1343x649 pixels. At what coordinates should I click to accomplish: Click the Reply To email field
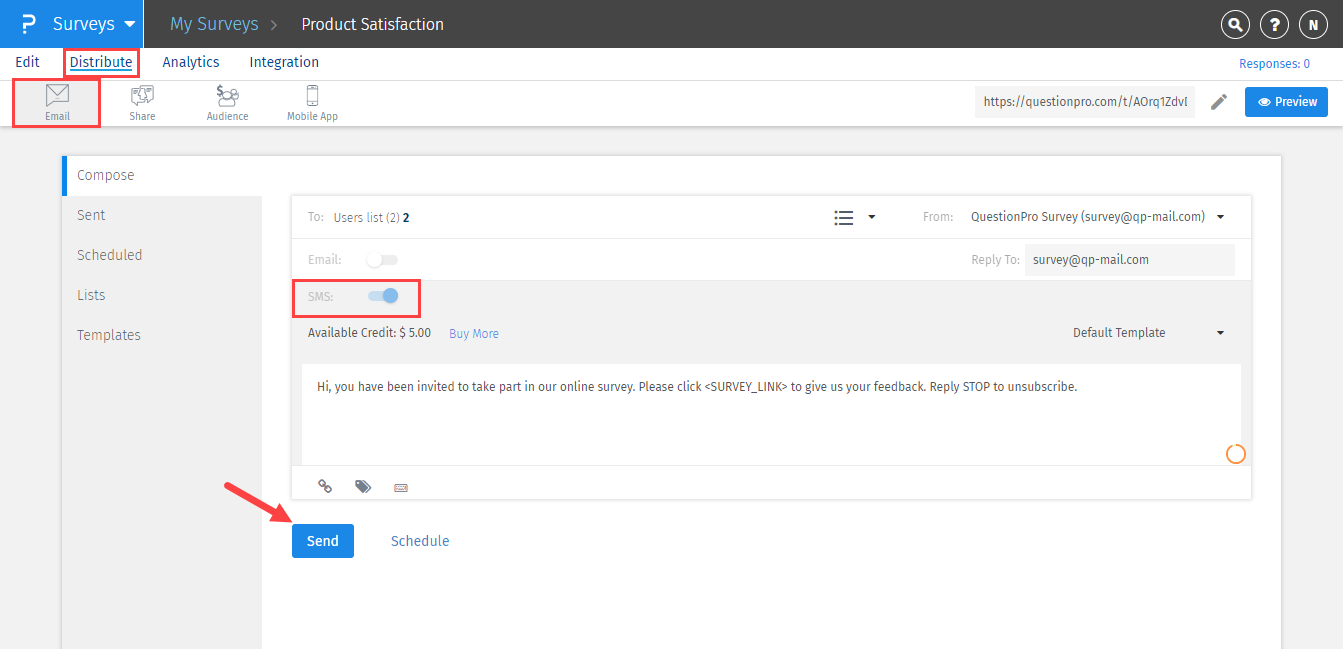[1129, 260]
